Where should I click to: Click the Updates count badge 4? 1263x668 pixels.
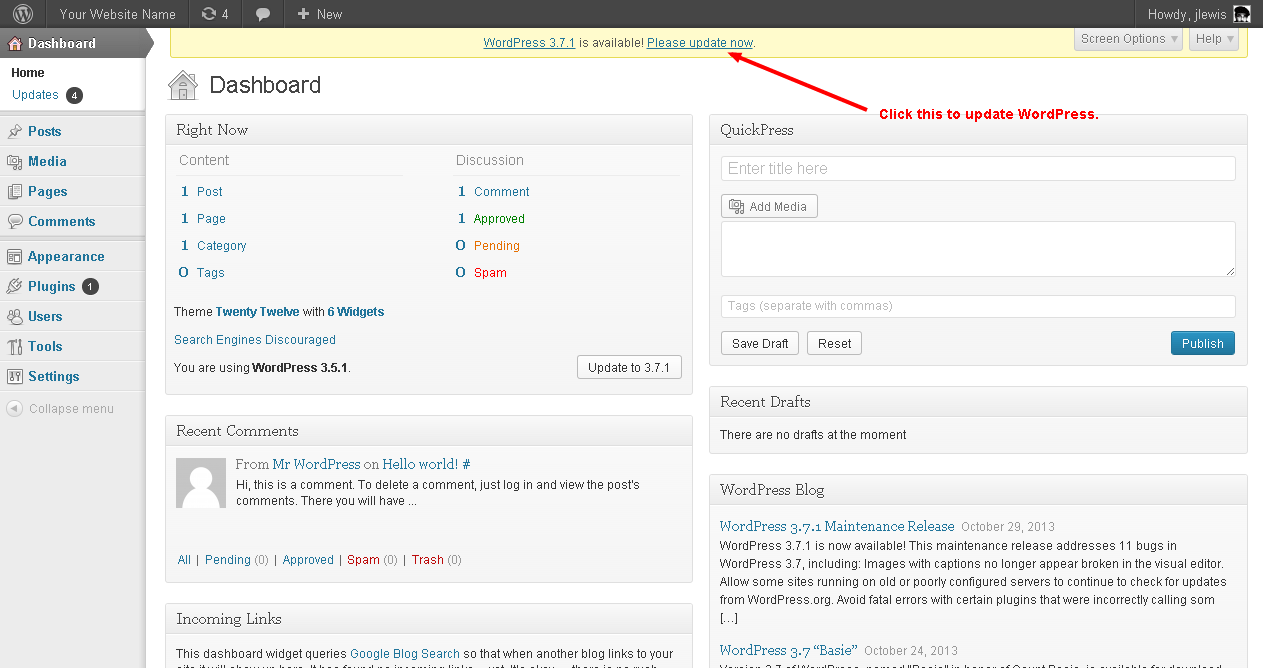point(74,95)
